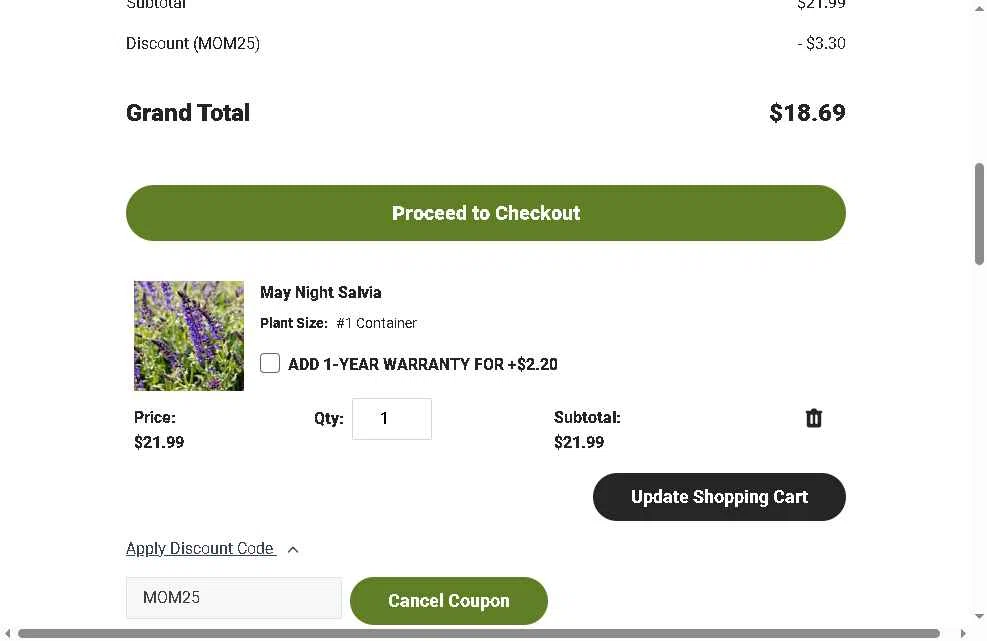Cancel the MOM25 coupon
This screenshot has height=641, width=987.
[449, 601]
